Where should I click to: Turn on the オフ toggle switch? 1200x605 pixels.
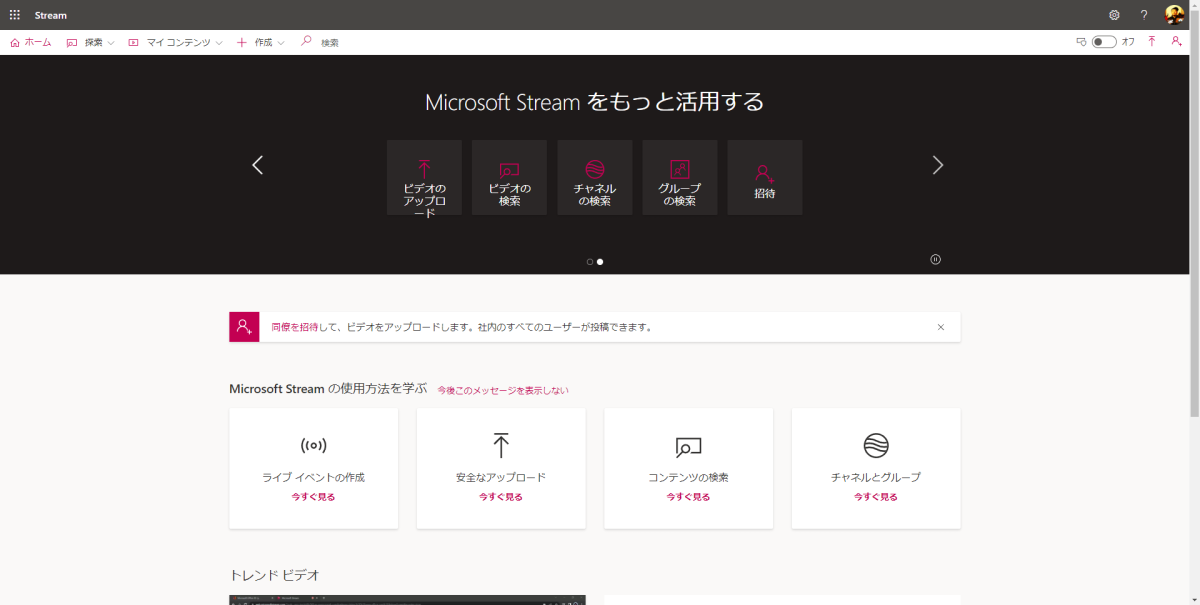click(x=1102, y=41)
